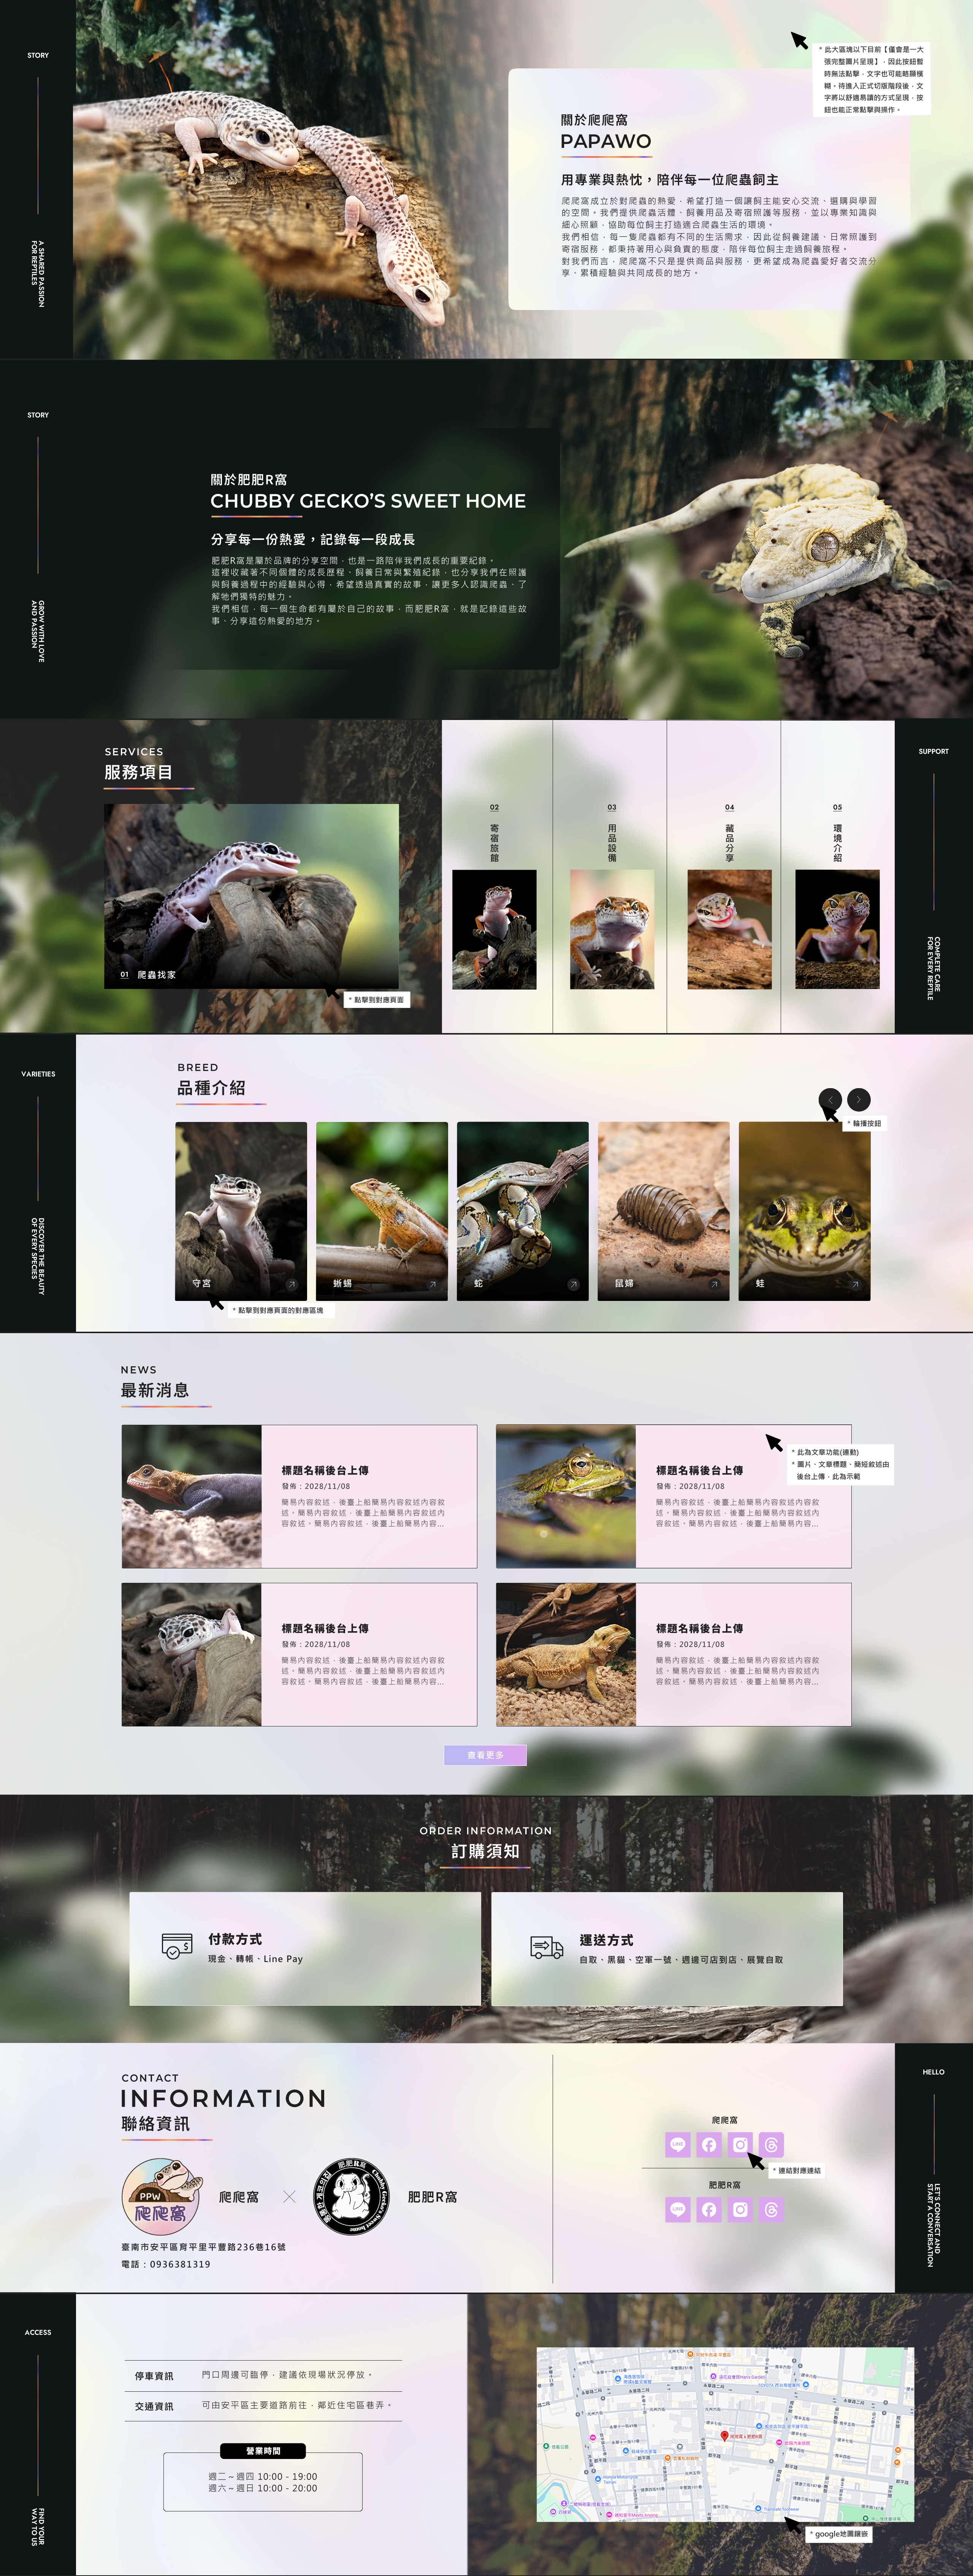
Task: Open the 鼠婦 breed card
Action: tap(664, 1211)
